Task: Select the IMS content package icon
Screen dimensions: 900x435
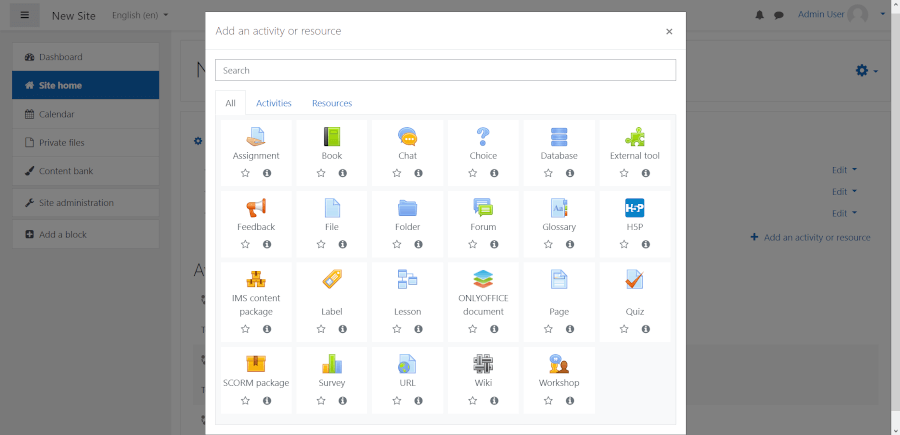Action: [x=256, y=279]
